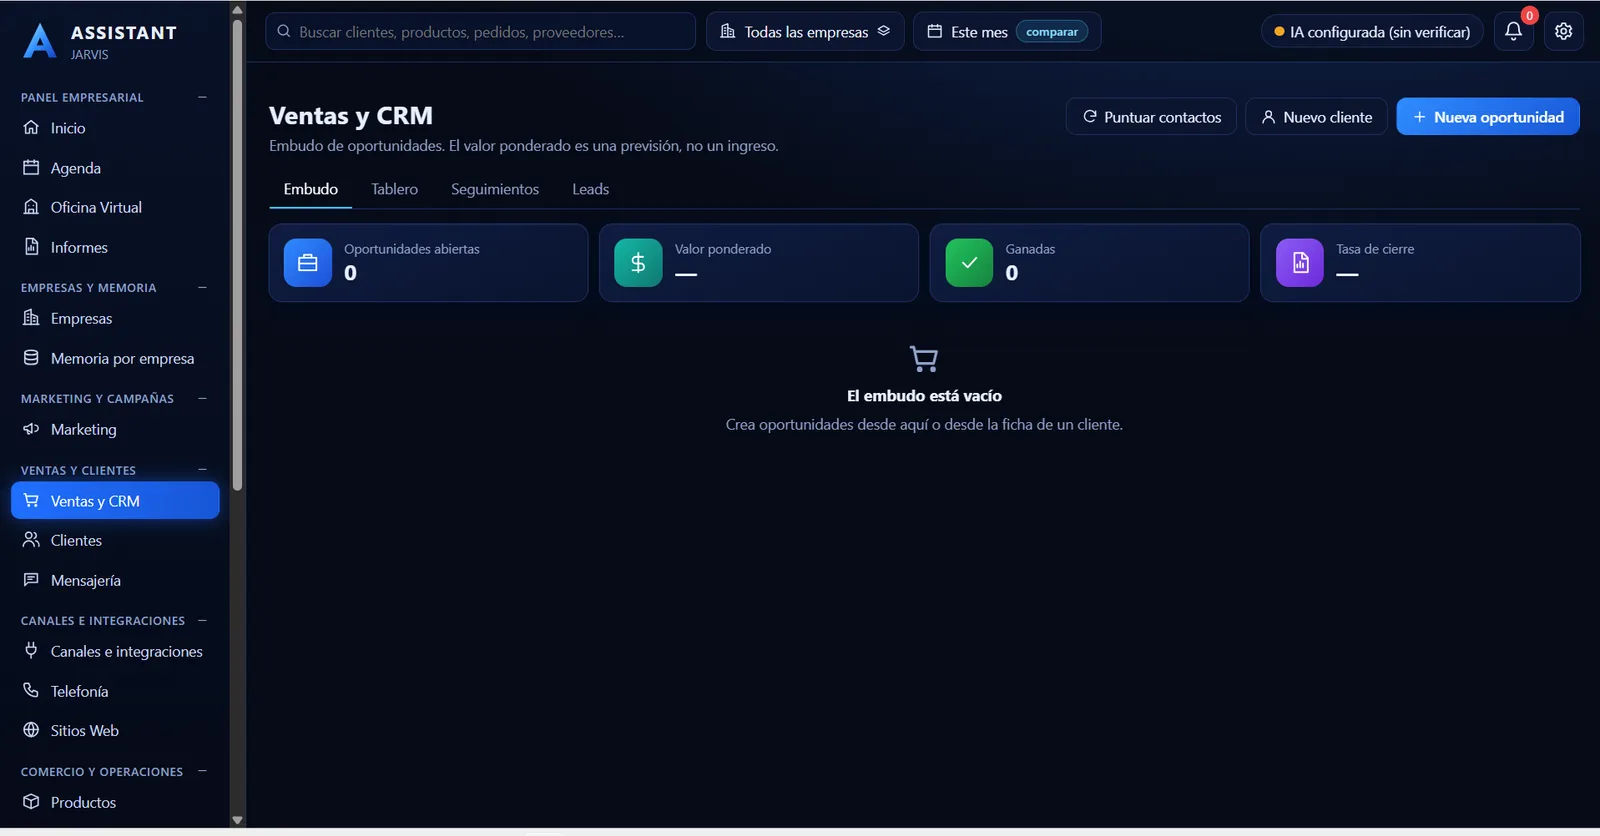Toggle the comparar pill
This screenshot has height=836, width=1600.
coord(1052,31)
